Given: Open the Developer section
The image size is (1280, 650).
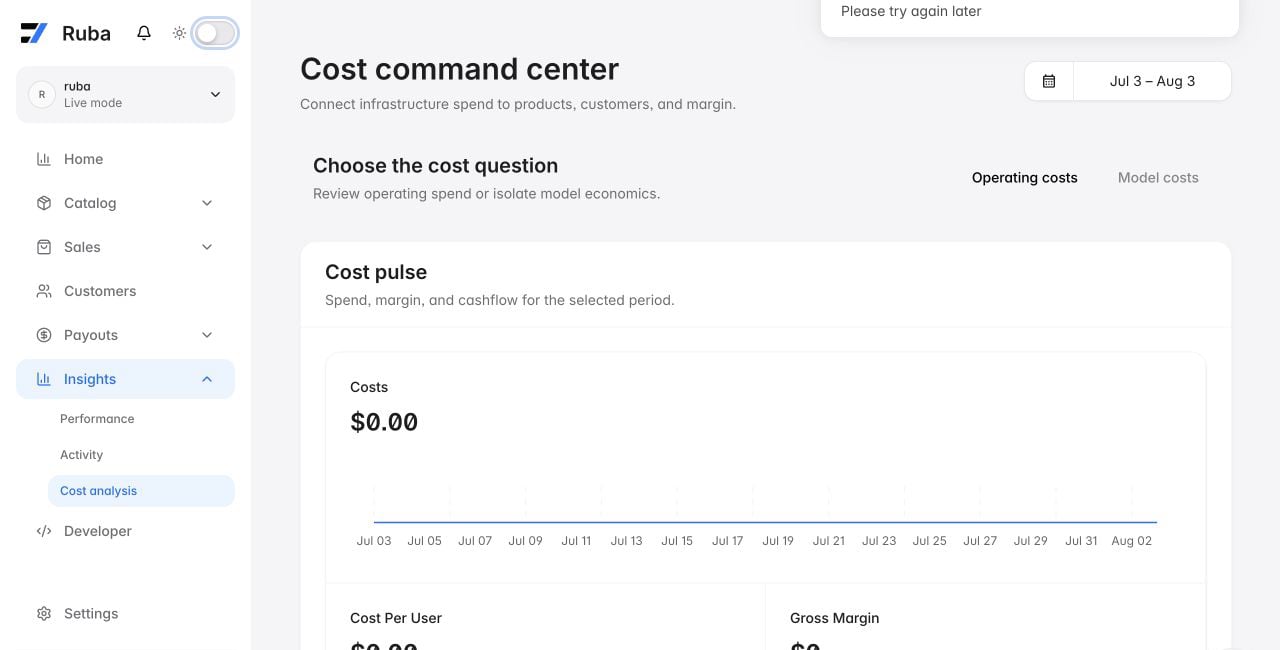Looking at the screenshot, I should (x=126, y=531).
